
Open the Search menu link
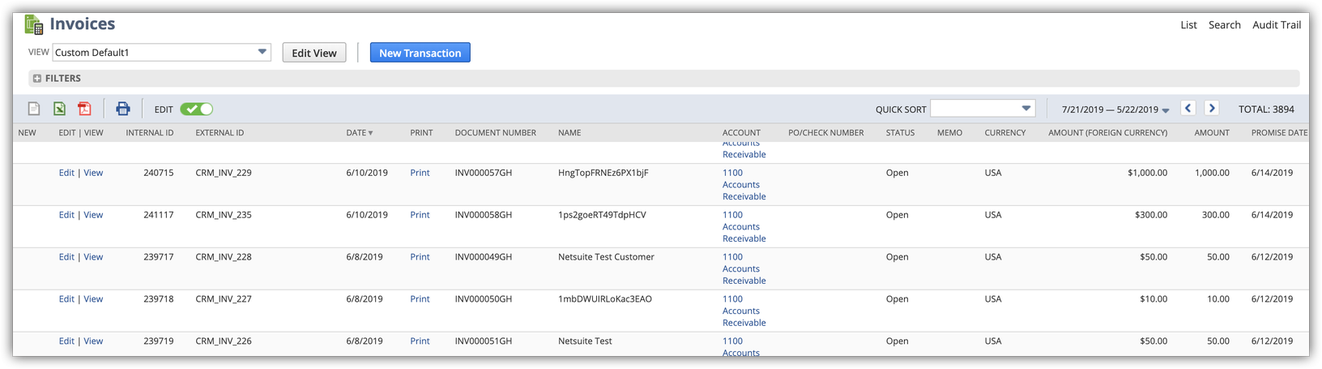coord(1224,25)
